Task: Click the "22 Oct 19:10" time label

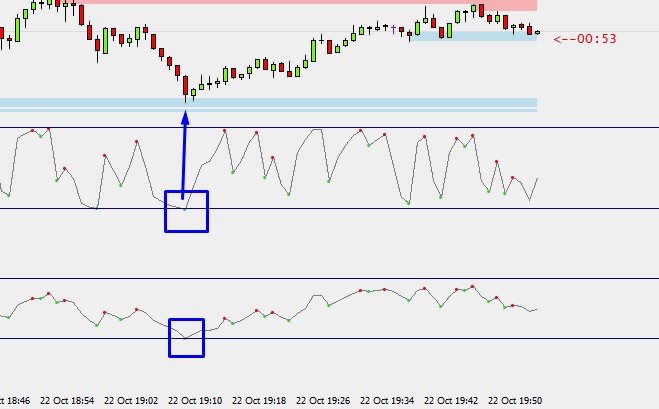Action: point(195,401)
